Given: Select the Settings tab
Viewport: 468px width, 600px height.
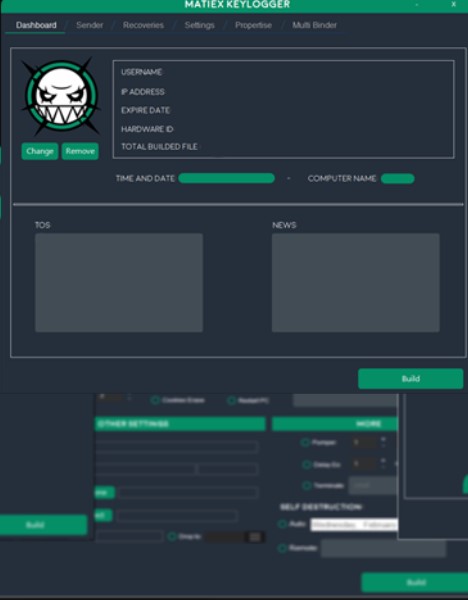Looking at the screenshot, I should pyautogui.click(x=199, y=25).
